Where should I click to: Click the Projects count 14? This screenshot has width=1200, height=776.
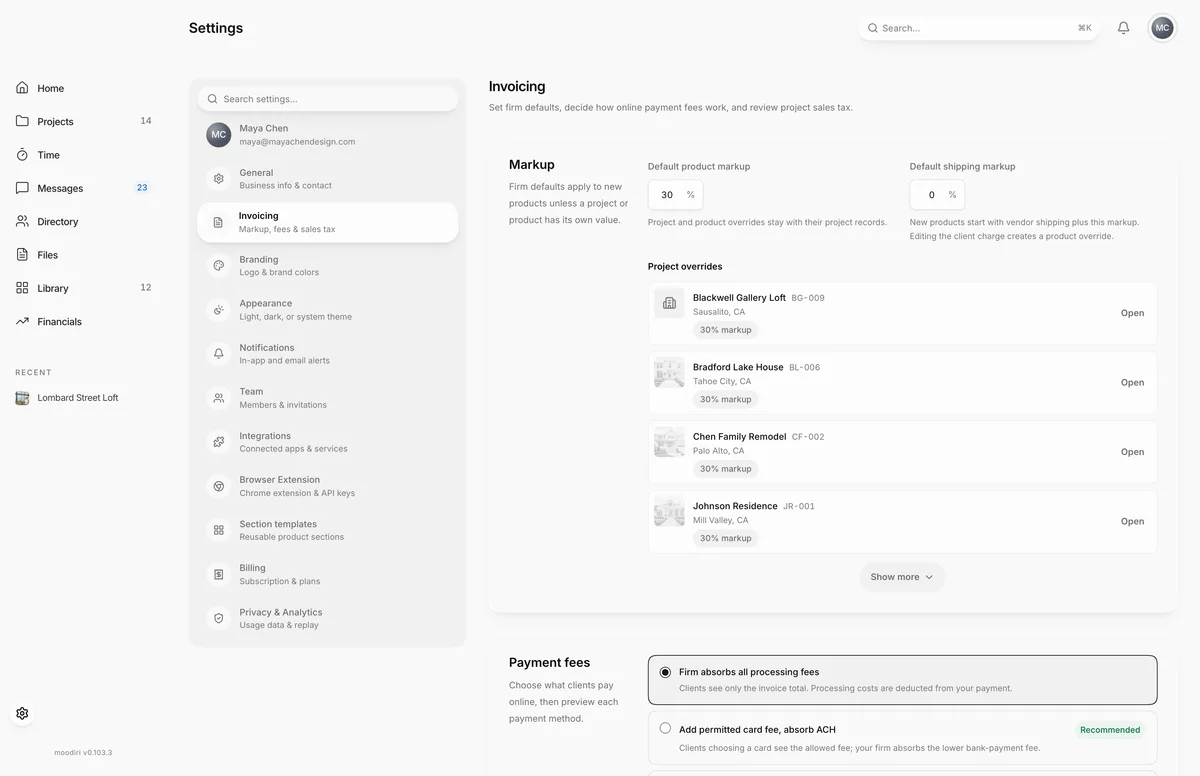point(146,121)
